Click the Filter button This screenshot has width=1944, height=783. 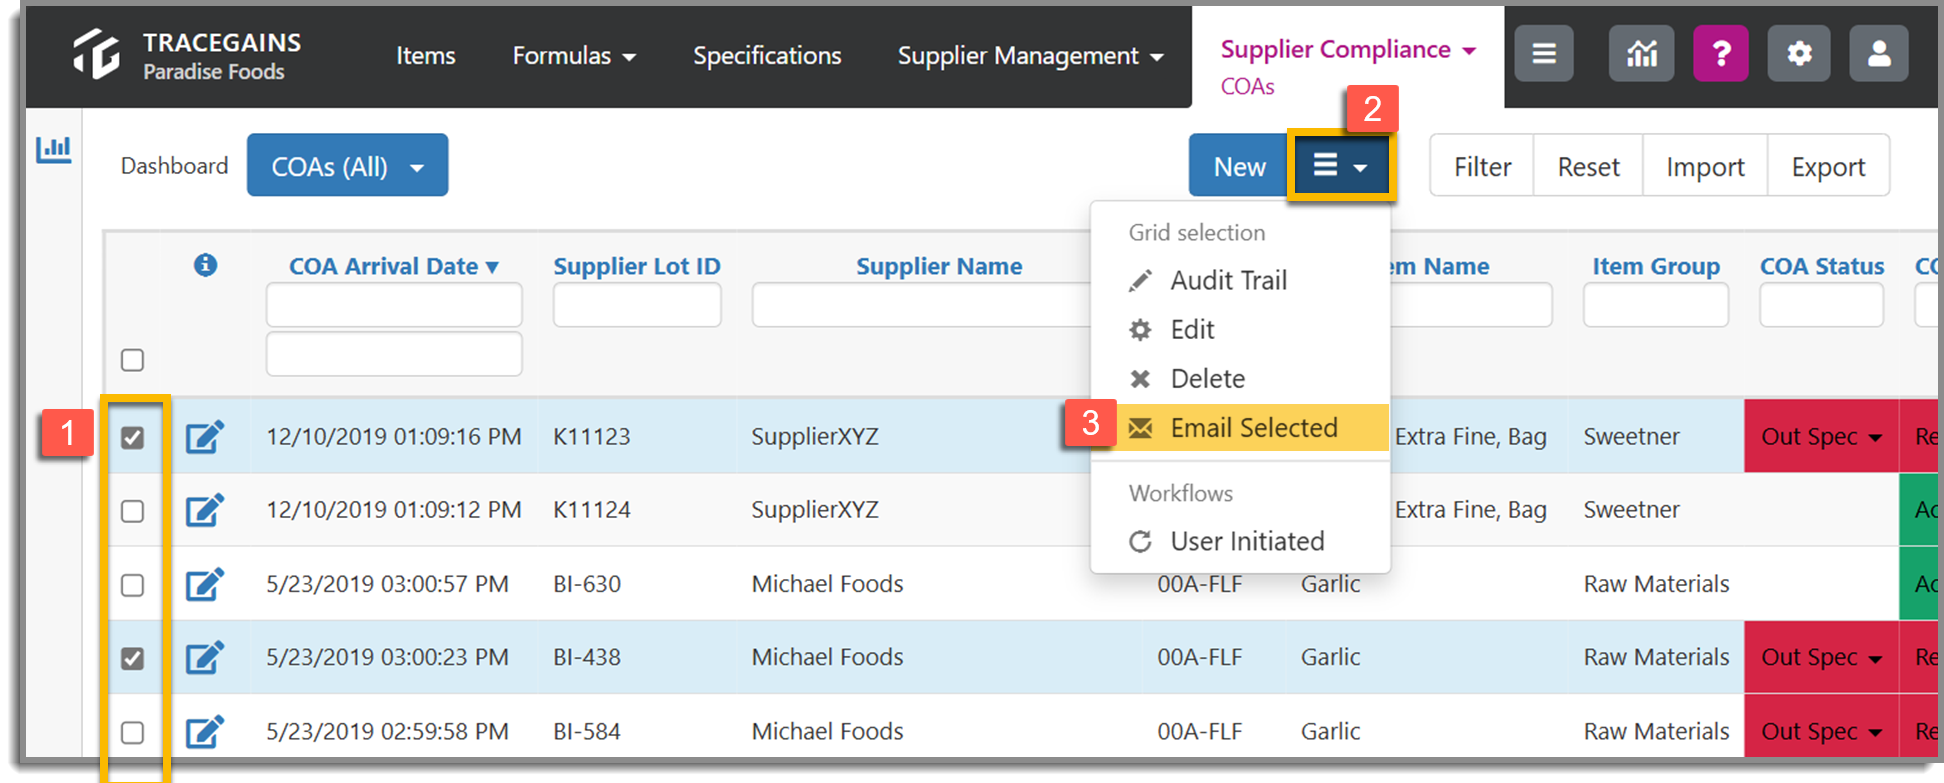[1482, 166]
